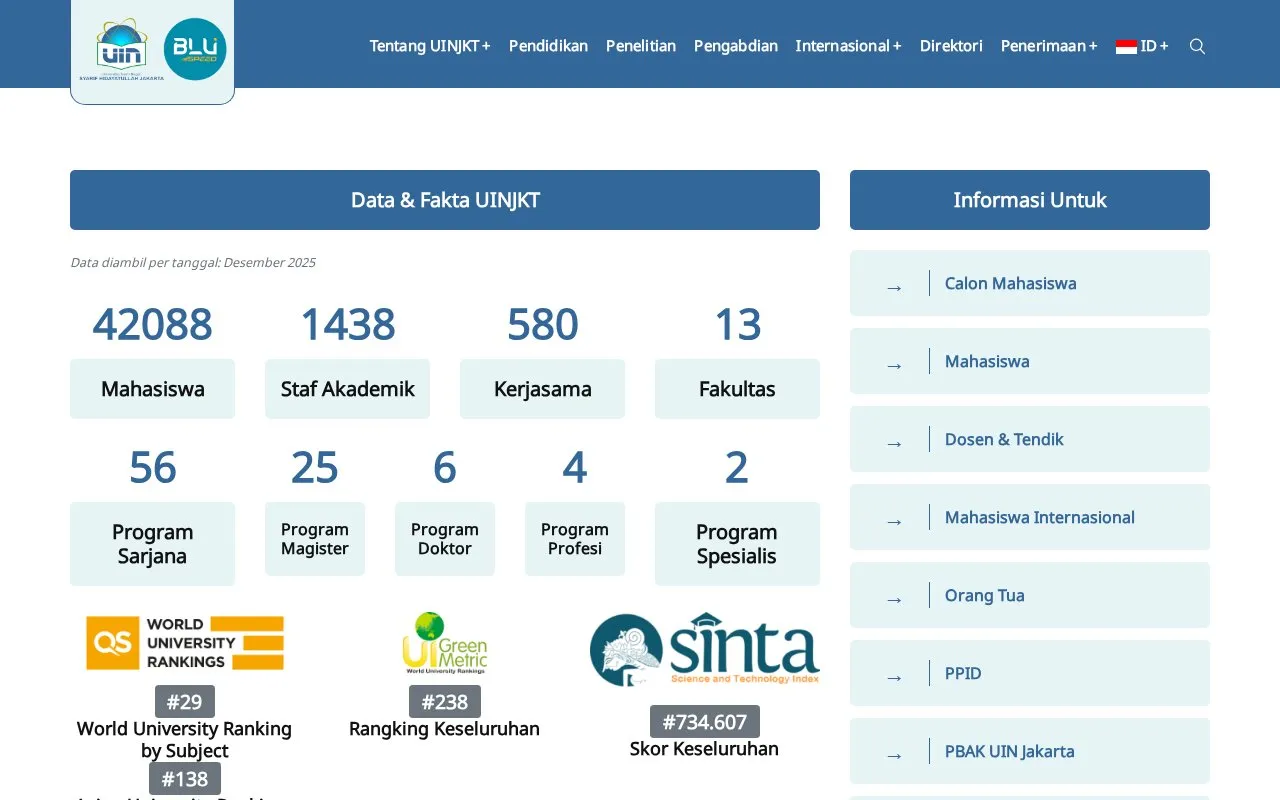Click the text "Rangking Keseluruhan"
This screenshot has height=800, width=1280.
[x=445, y=729]
